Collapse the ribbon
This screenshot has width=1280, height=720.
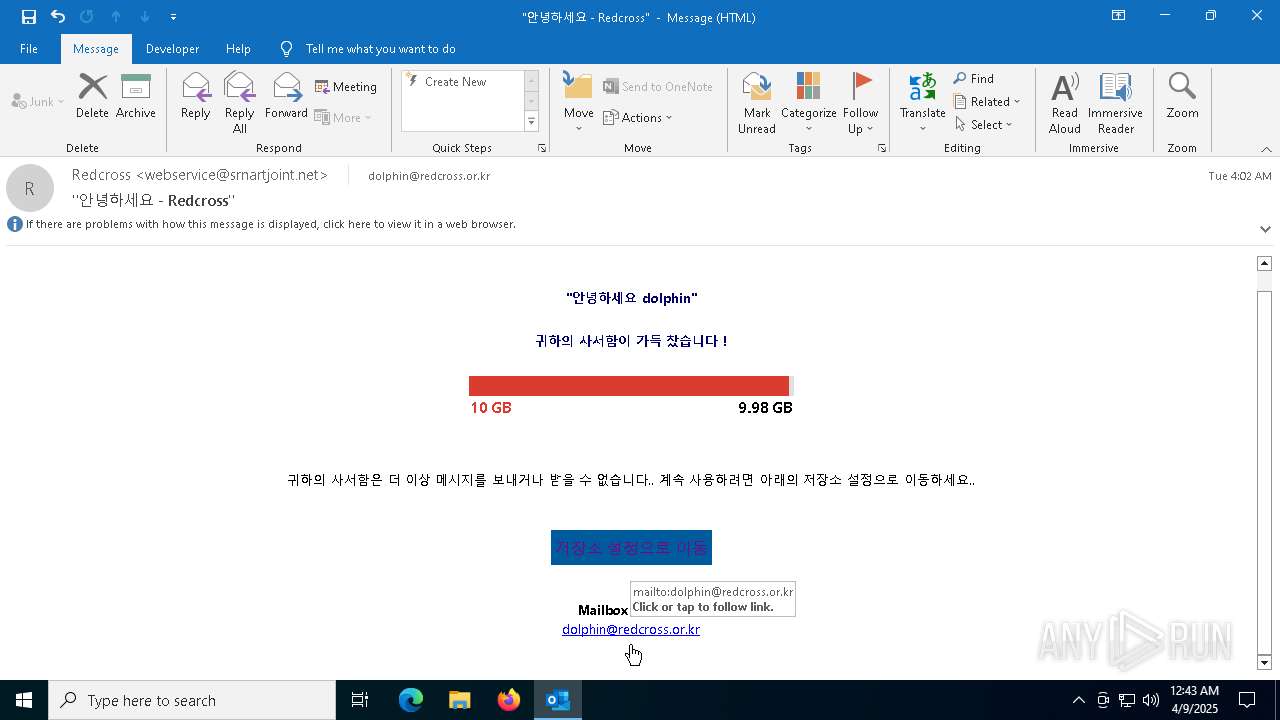pyautogui.click(x=1266, y=149)
